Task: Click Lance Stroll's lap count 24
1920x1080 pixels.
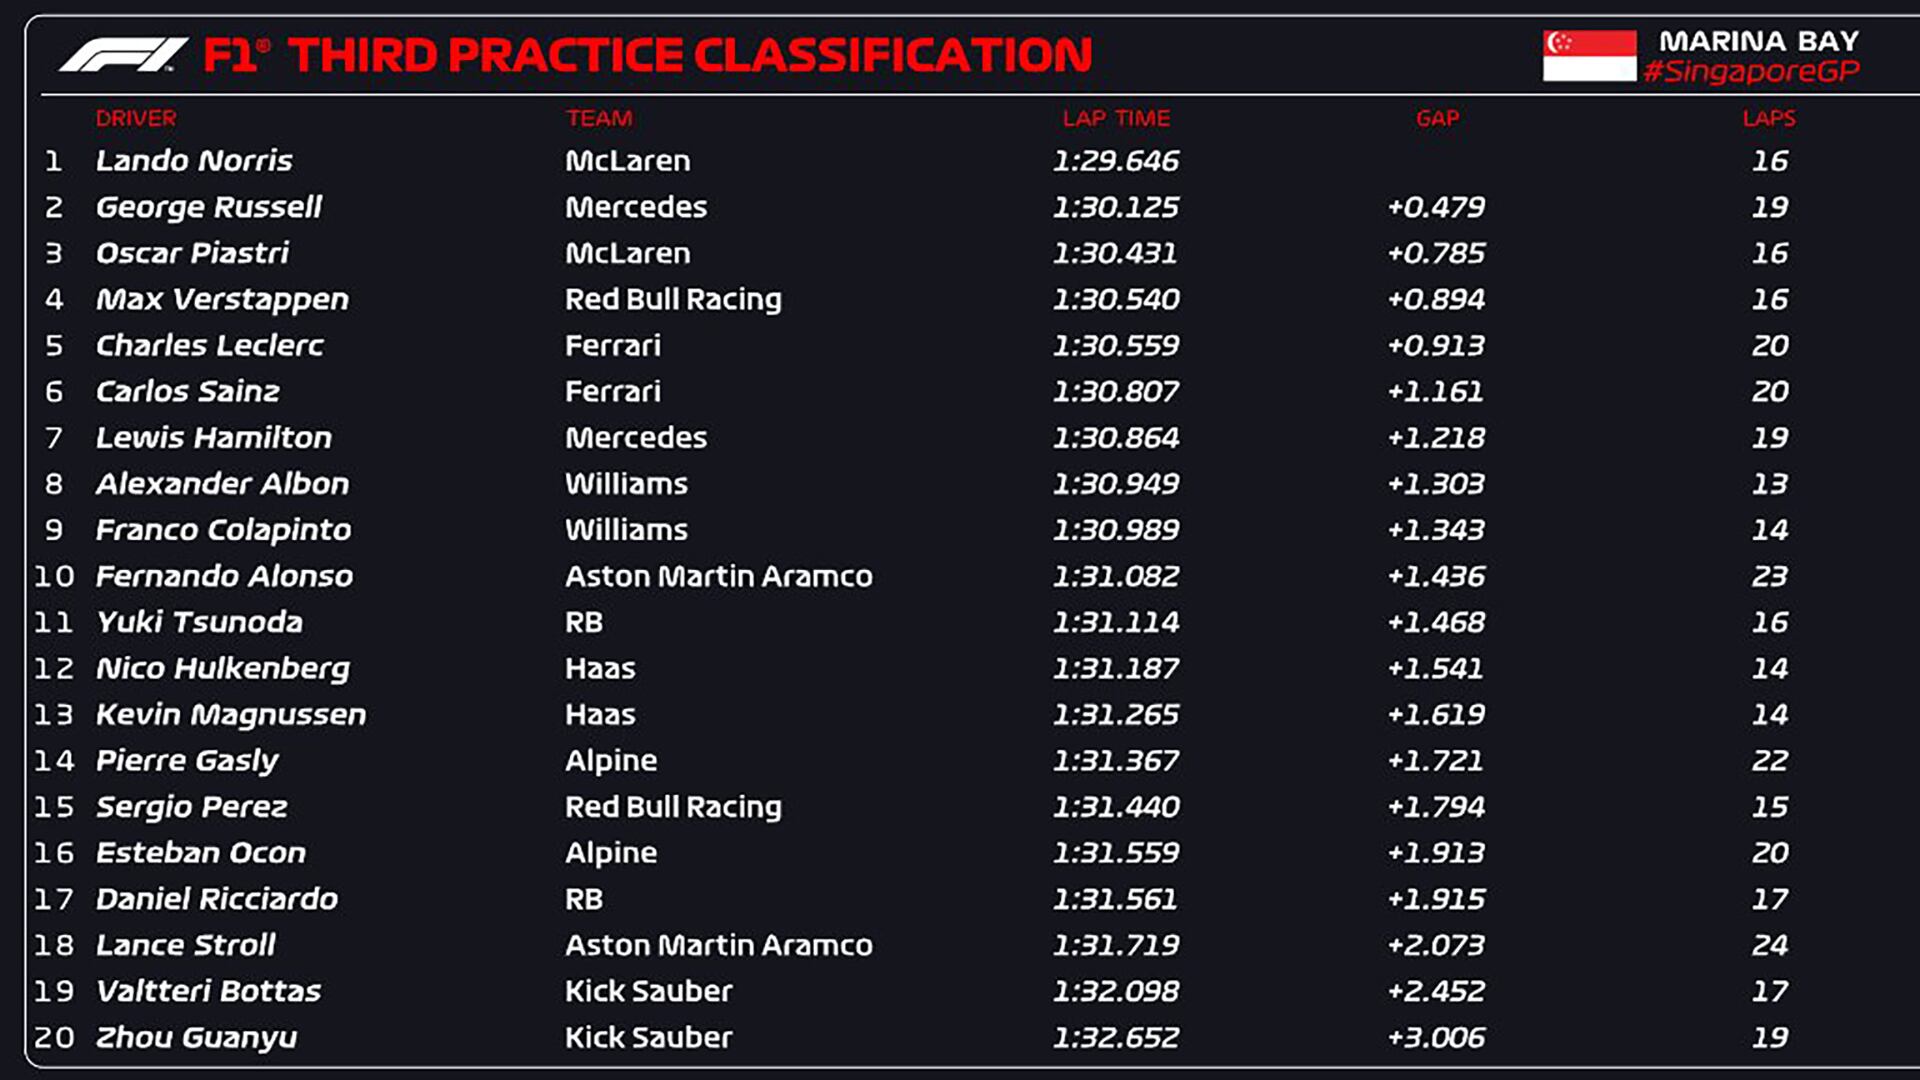Action: coord(1769,945)
